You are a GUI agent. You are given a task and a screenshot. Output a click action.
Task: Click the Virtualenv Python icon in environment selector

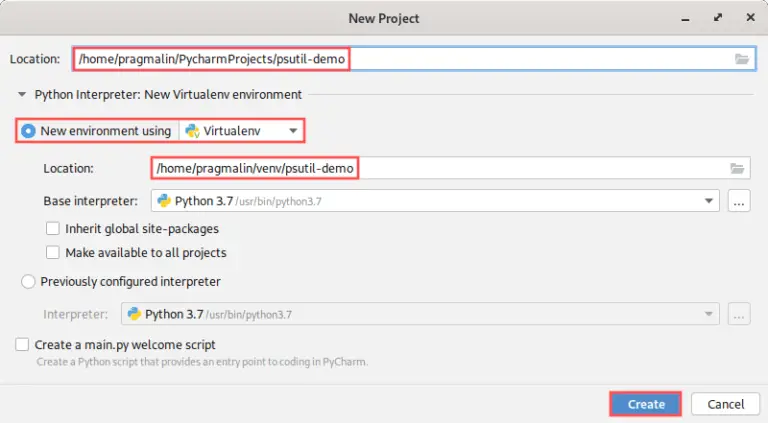tap(192, 131)
